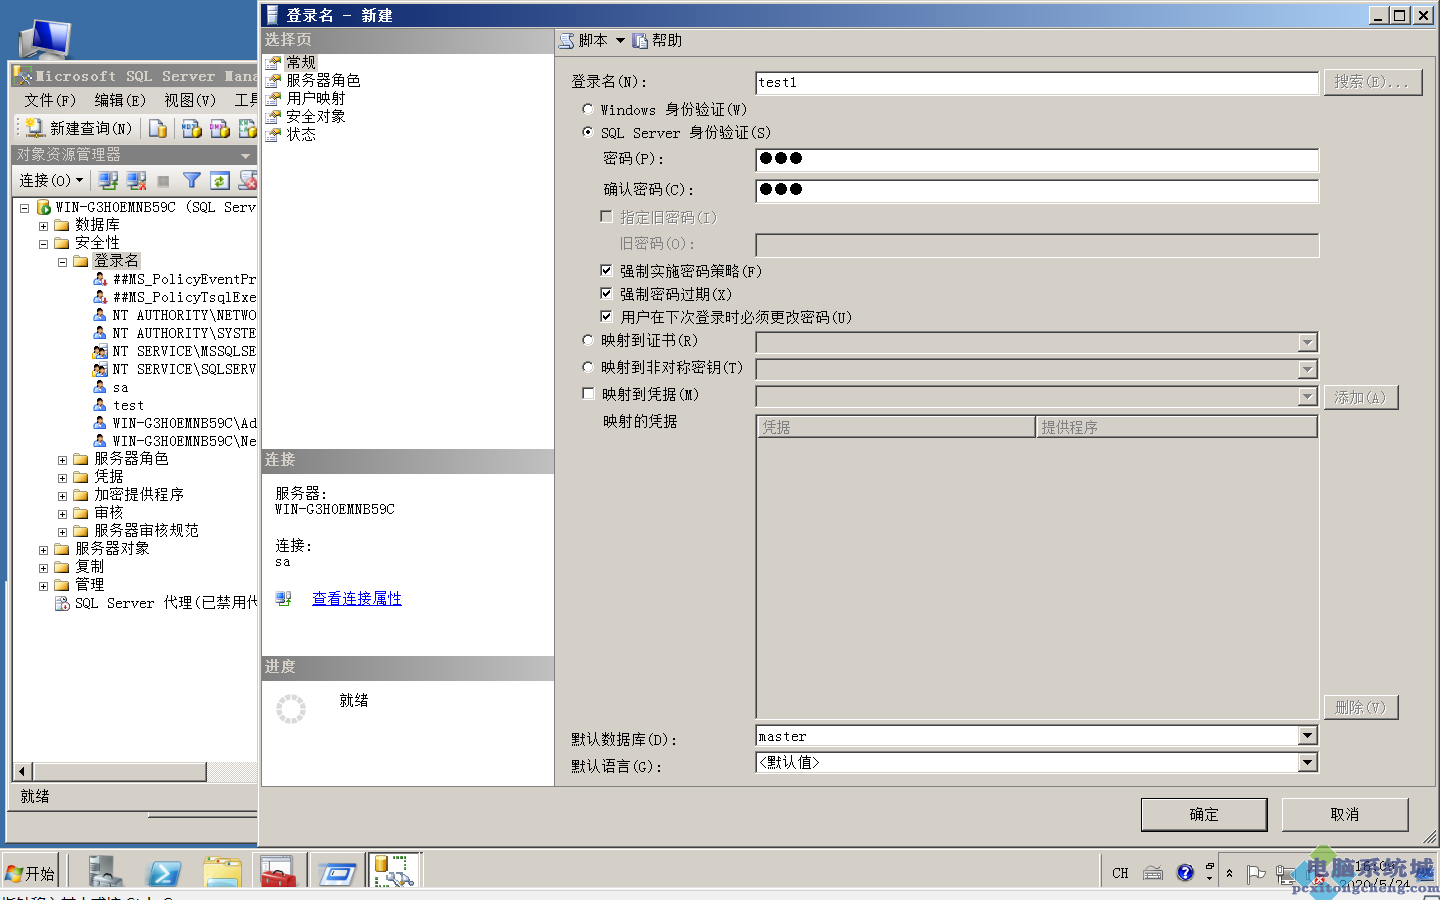Screen dimensions: 1440x900
Task: Click Connect Object Explorer icon with green arrow
Action: click(x=108, y=180)
